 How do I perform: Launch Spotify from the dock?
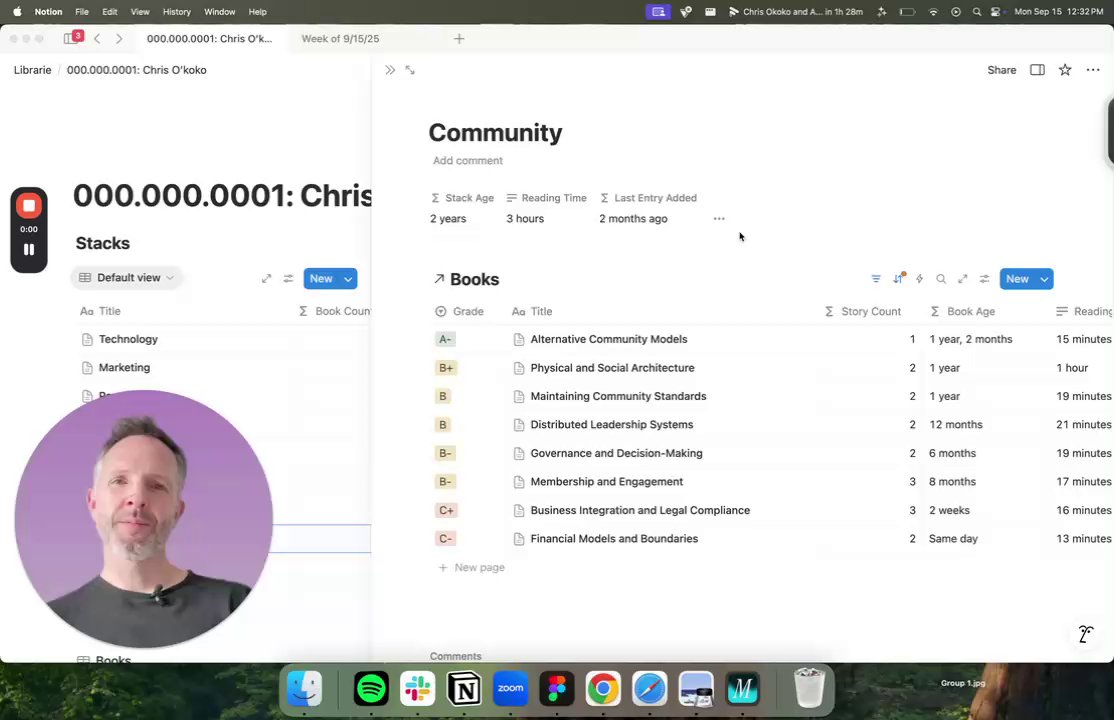pos(371,688)
